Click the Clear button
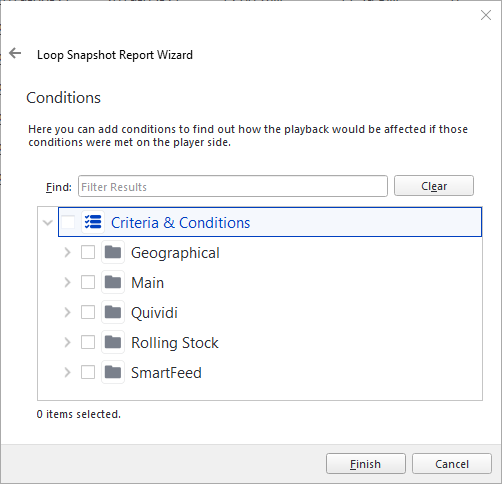The width and height of the screenshot is (502, 484). [x=434, y=186]
